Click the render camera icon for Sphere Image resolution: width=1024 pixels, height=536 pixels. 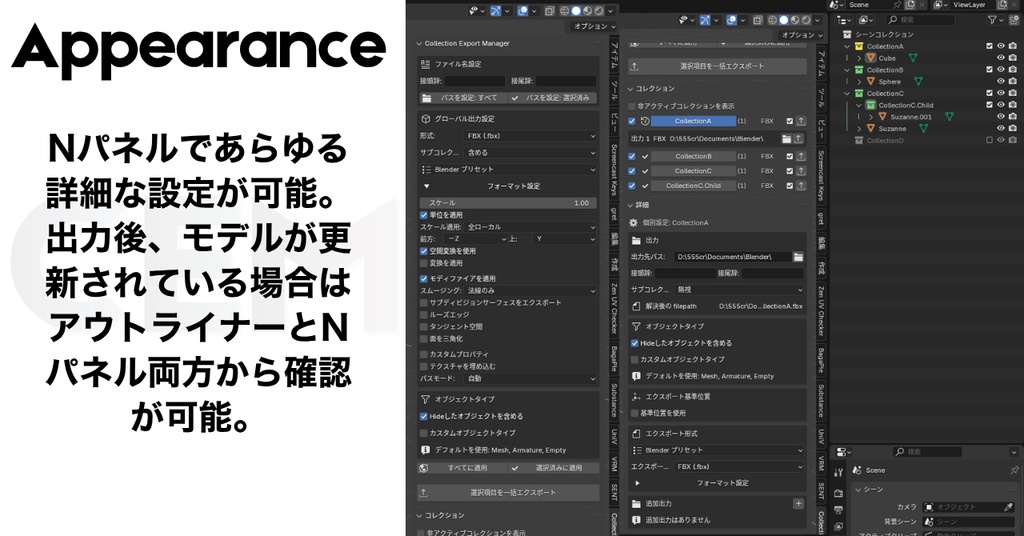(x=1012, y=82)
